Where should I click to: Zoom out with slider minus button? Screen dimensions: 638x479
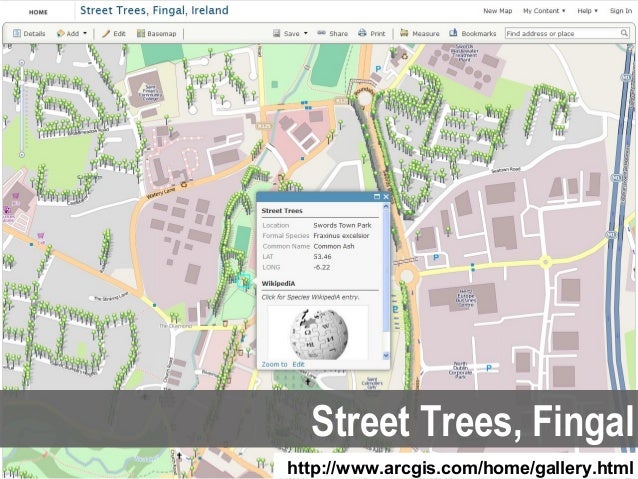tap(22, 155)
